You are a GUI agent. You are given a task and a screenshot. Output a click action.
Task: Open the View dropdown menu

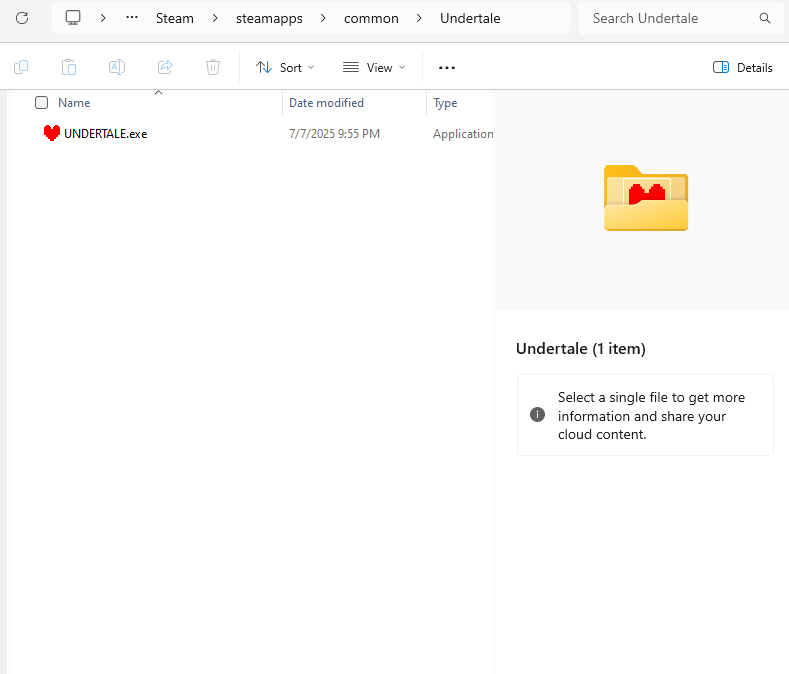click(374, 67)
